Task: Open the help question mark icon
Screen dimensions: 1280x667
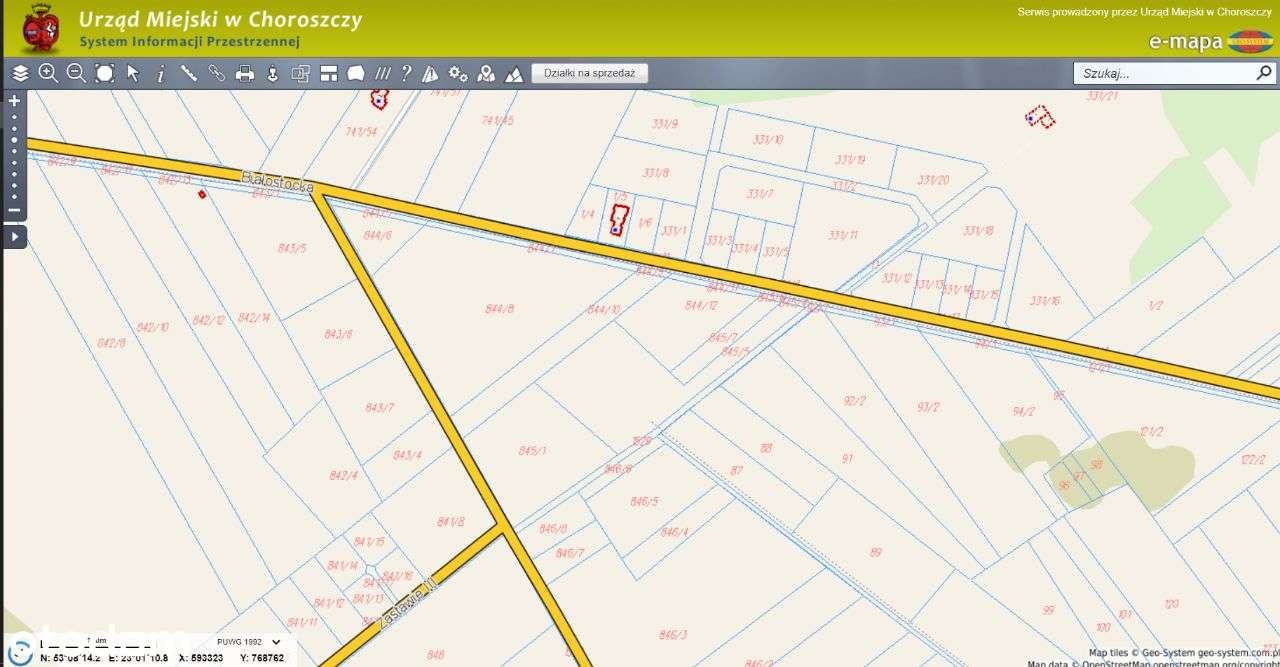Action: click(x=406, y=73)
